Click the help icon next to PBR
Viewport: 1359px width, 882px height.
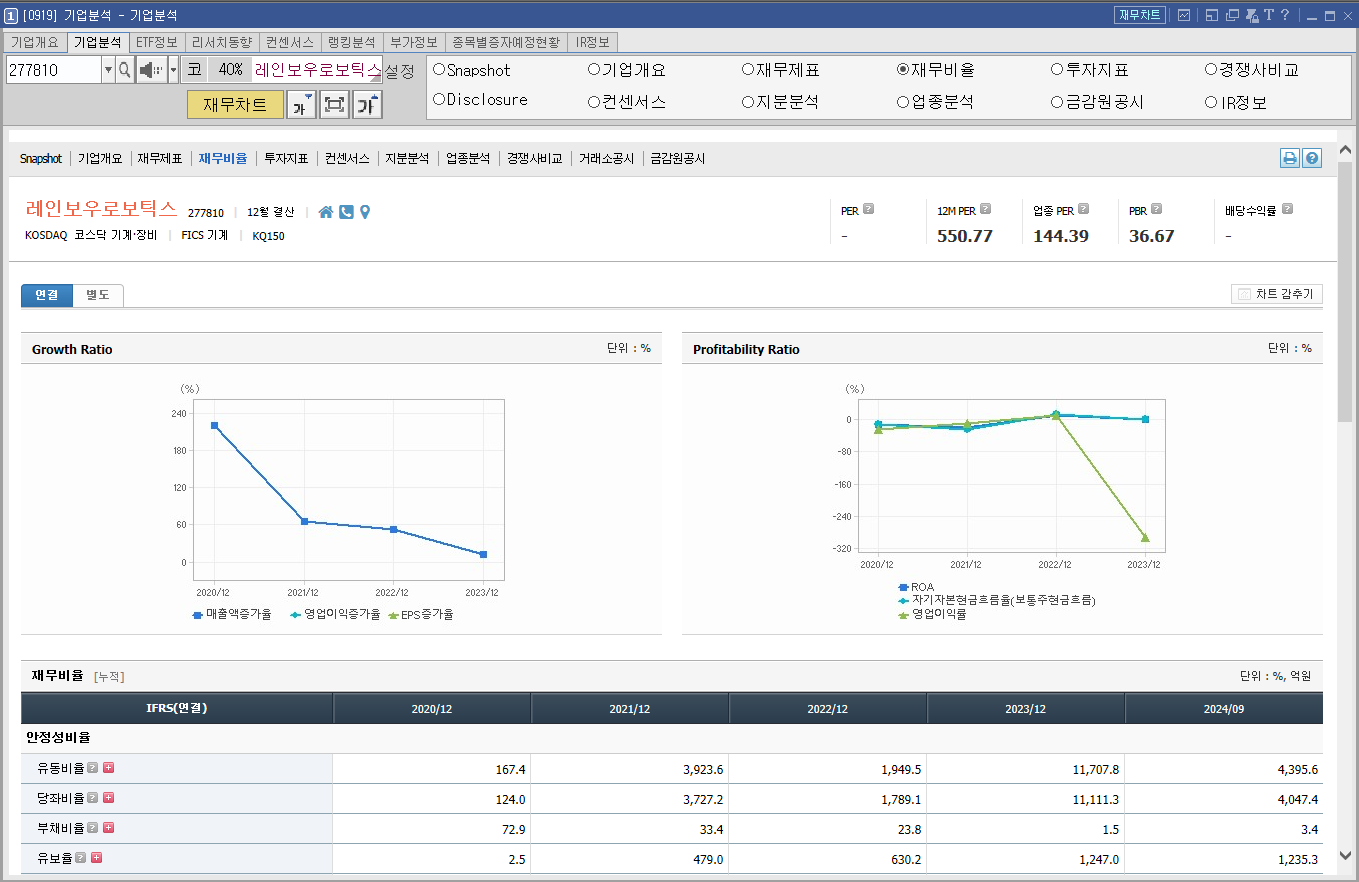pyautogui.click(x=1156, y=209)
